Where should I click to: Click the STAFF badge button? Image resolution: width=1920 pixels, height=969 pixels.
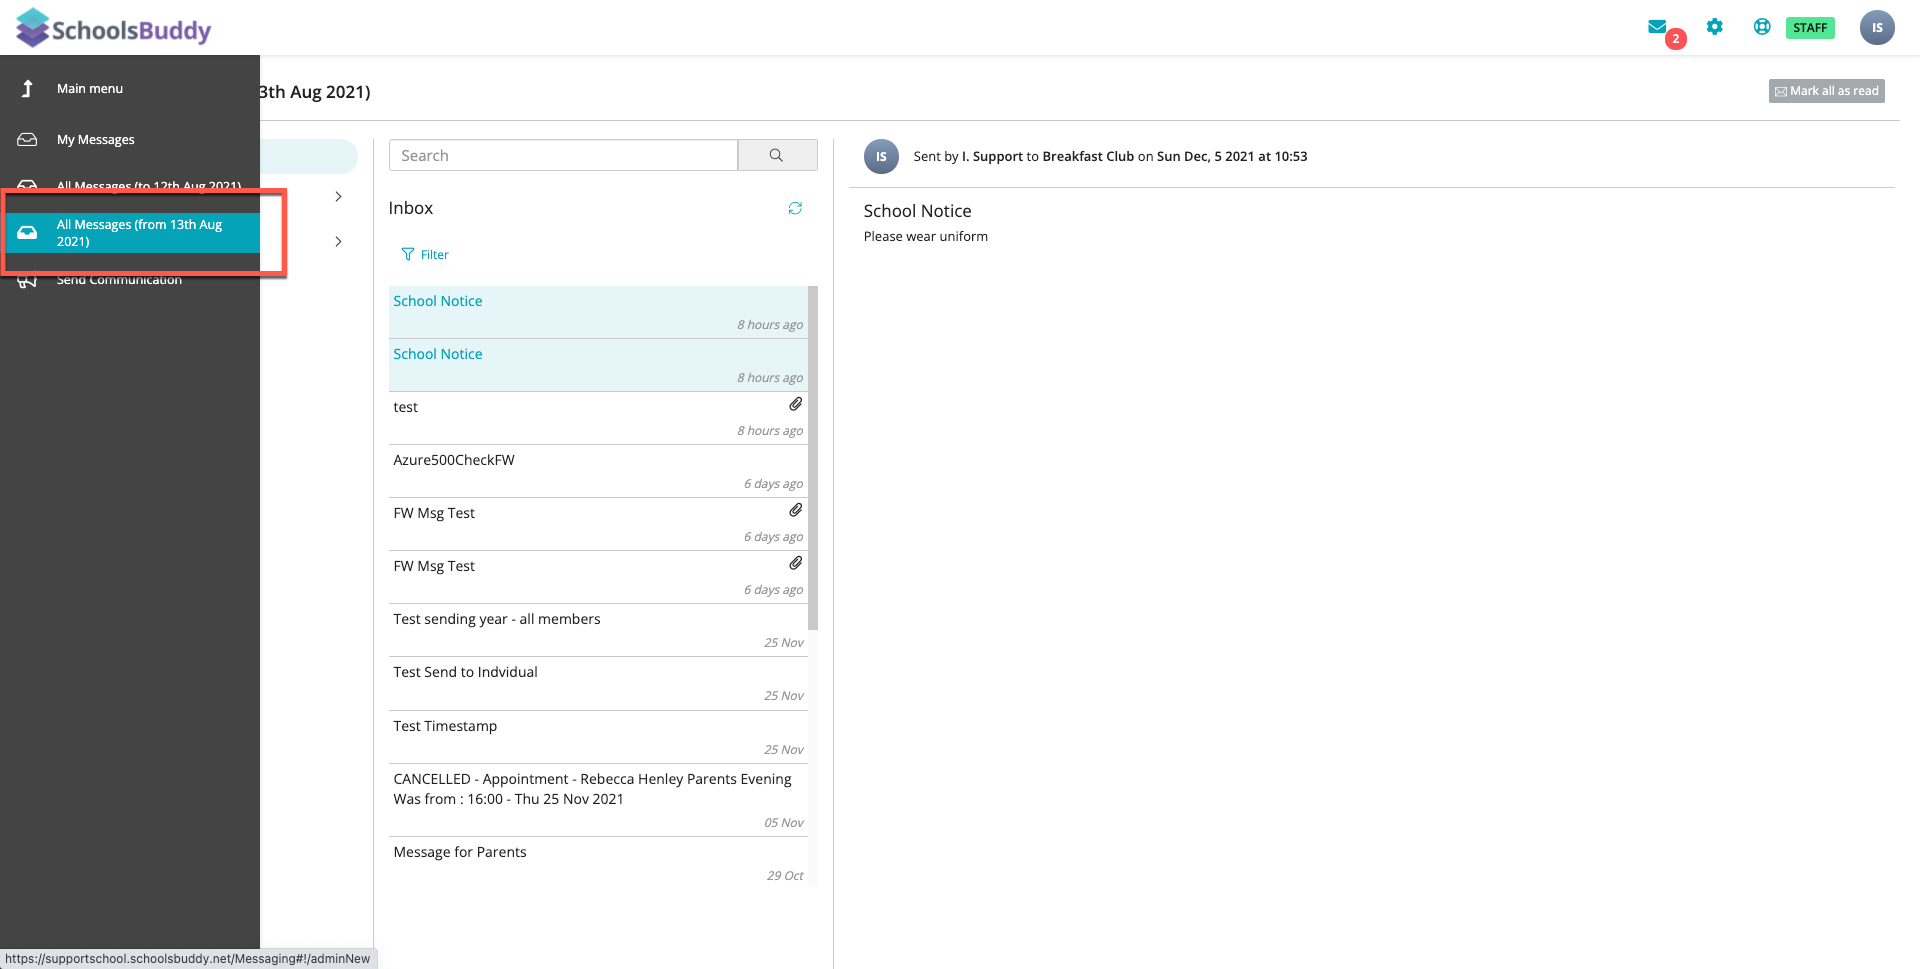[1810, 28]
